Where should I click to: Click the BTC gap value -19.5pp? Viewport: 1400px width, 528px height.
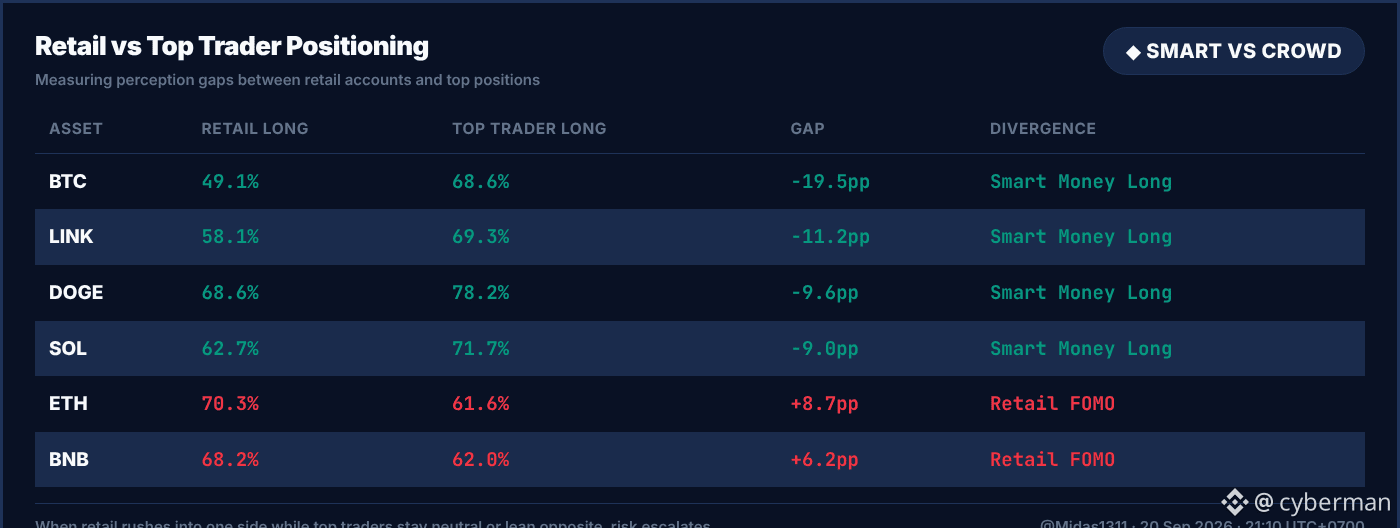pyautogui.click(x=830, y=182)
